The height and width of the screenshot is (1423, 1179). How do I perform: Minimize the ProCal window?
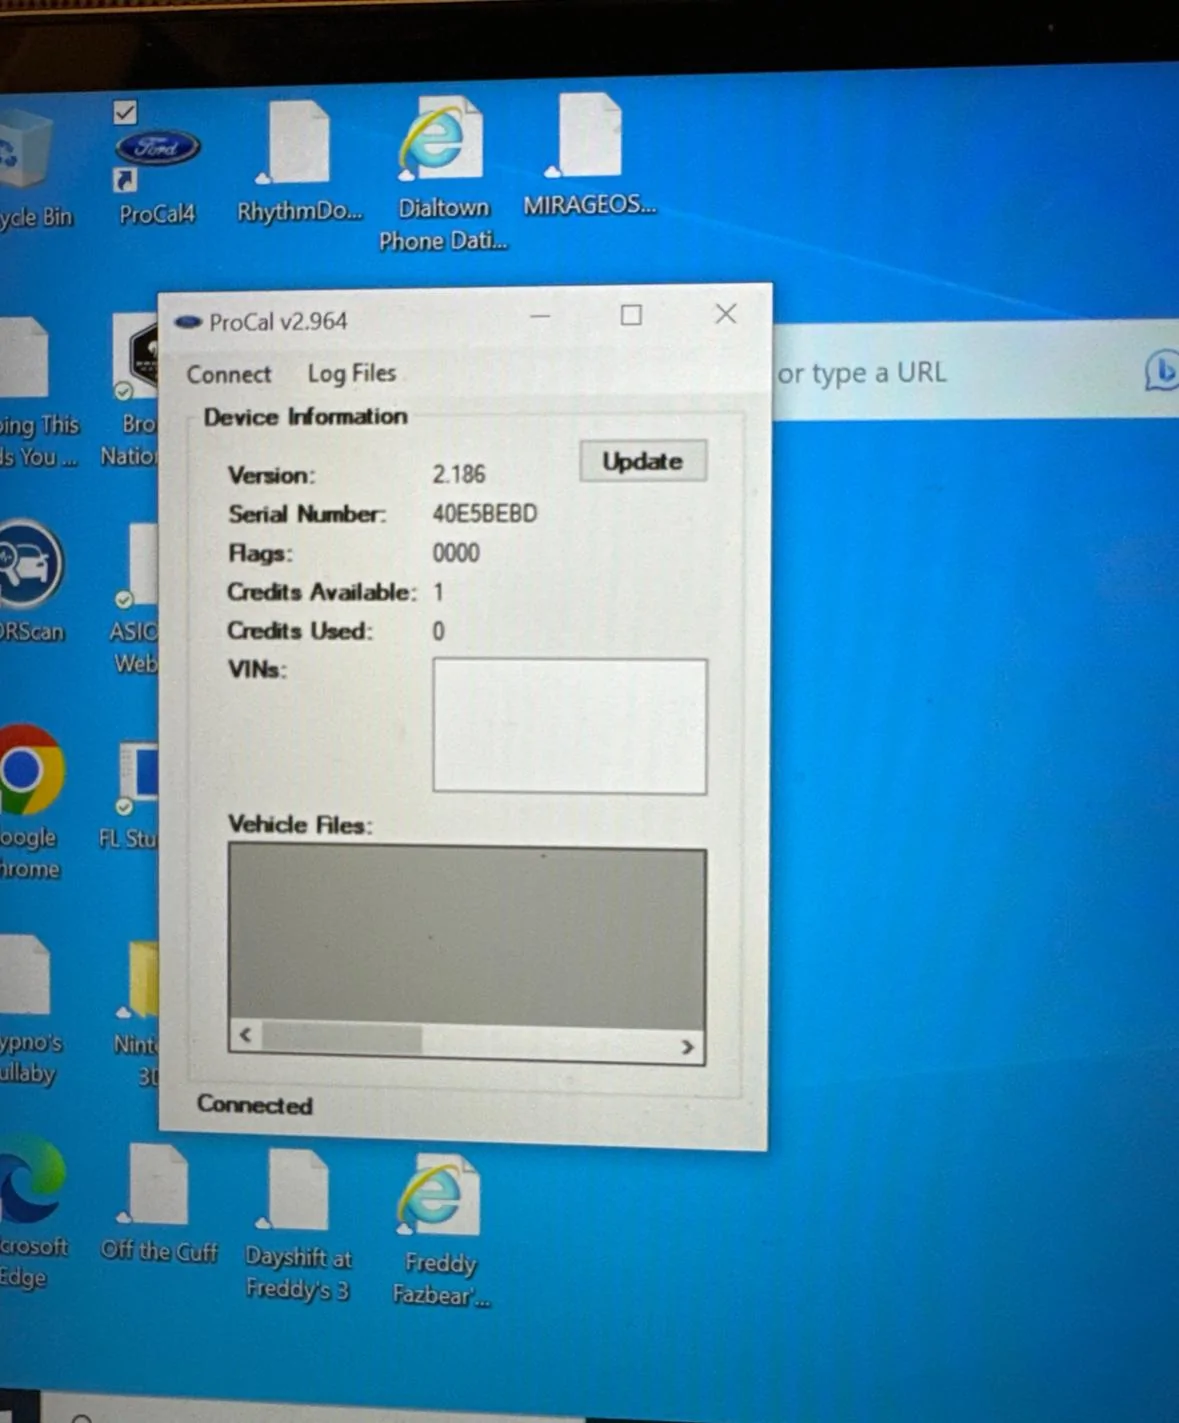click(x=540, y=317)
